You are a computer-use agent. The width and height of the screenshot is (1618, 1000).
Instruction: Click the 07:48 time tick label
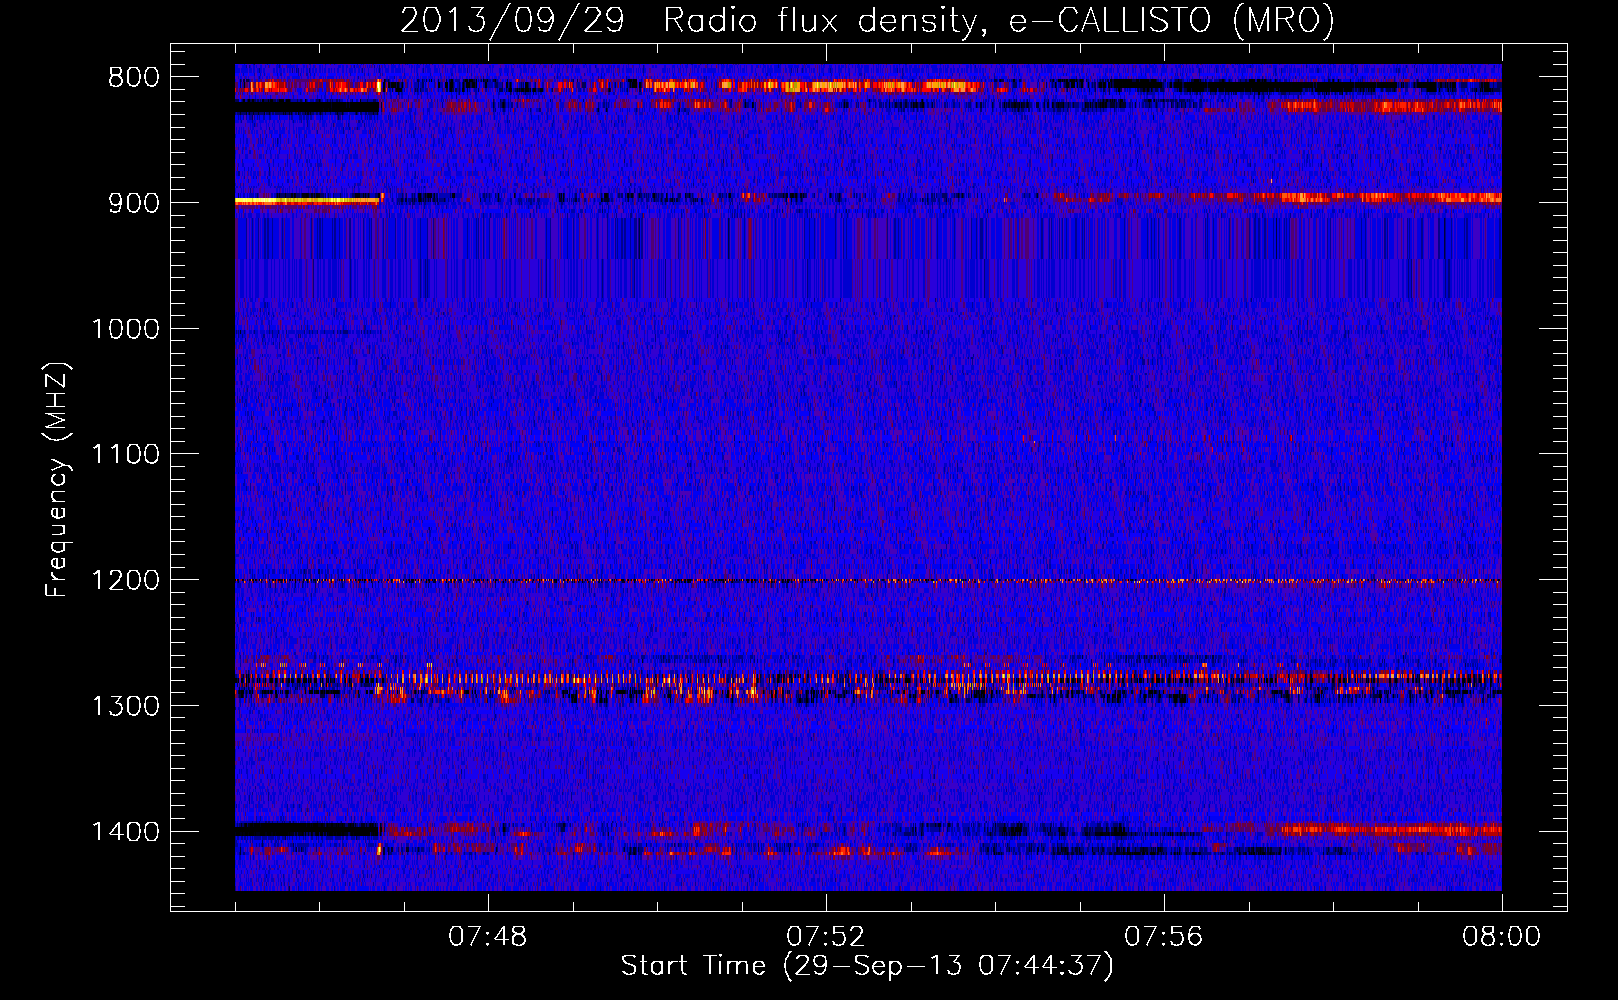click(487, 937)
